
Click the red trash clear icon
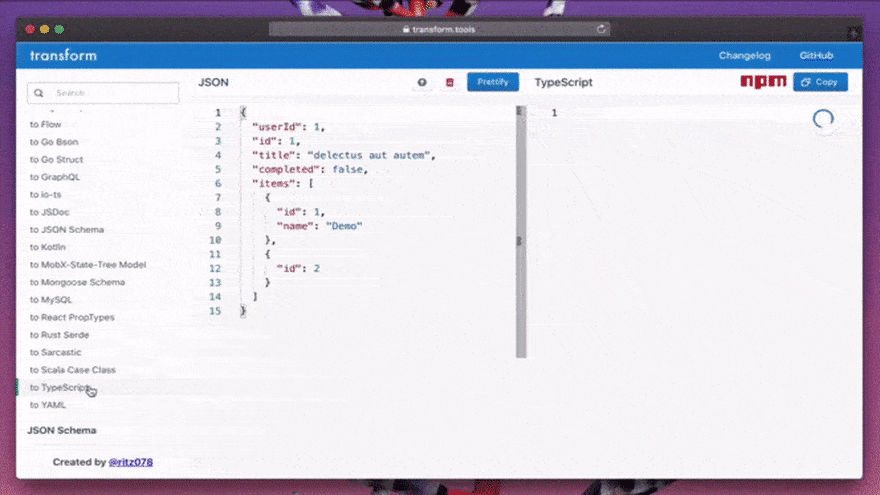pyautogui.click(x=450, y=82)
